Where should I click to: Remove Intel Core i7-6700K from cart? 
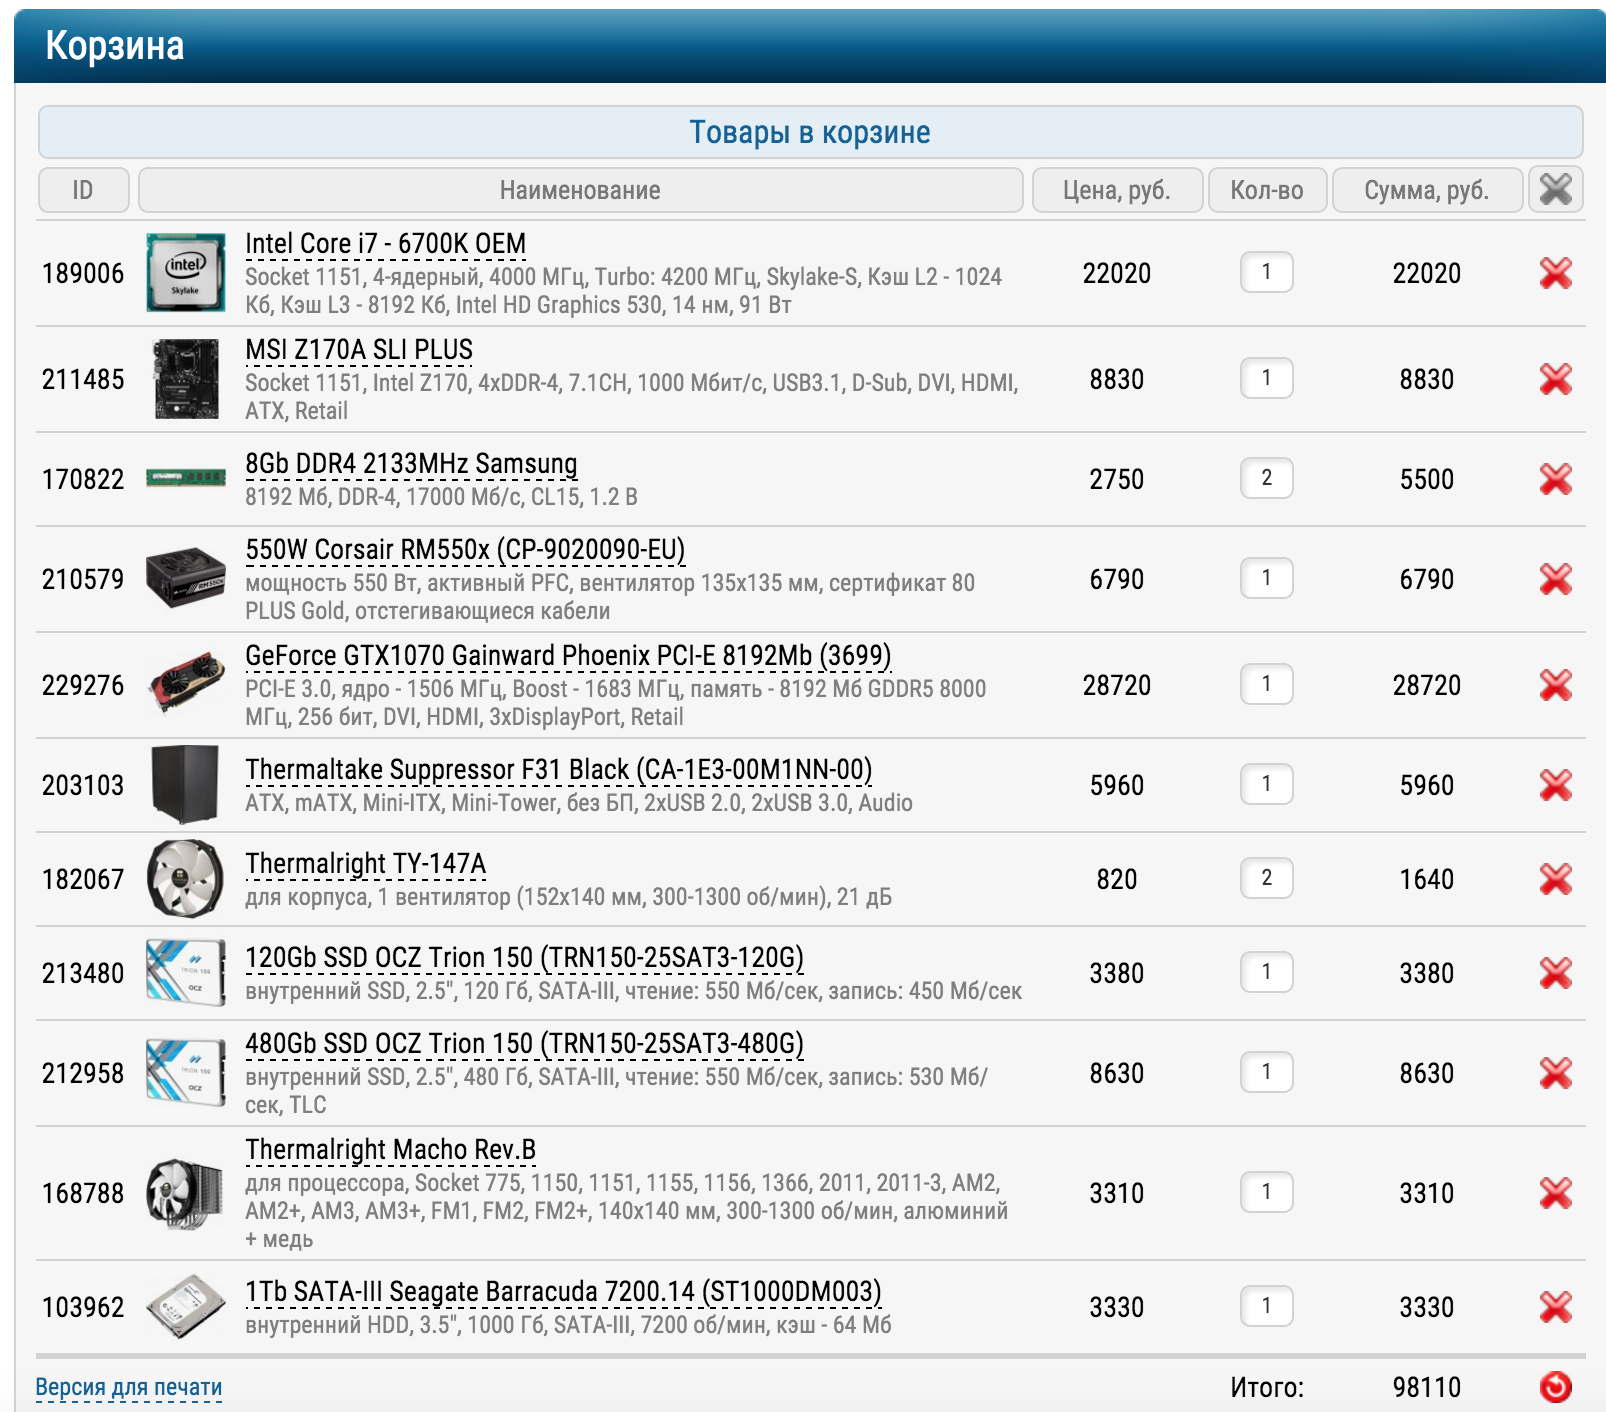pos(1555,273)
